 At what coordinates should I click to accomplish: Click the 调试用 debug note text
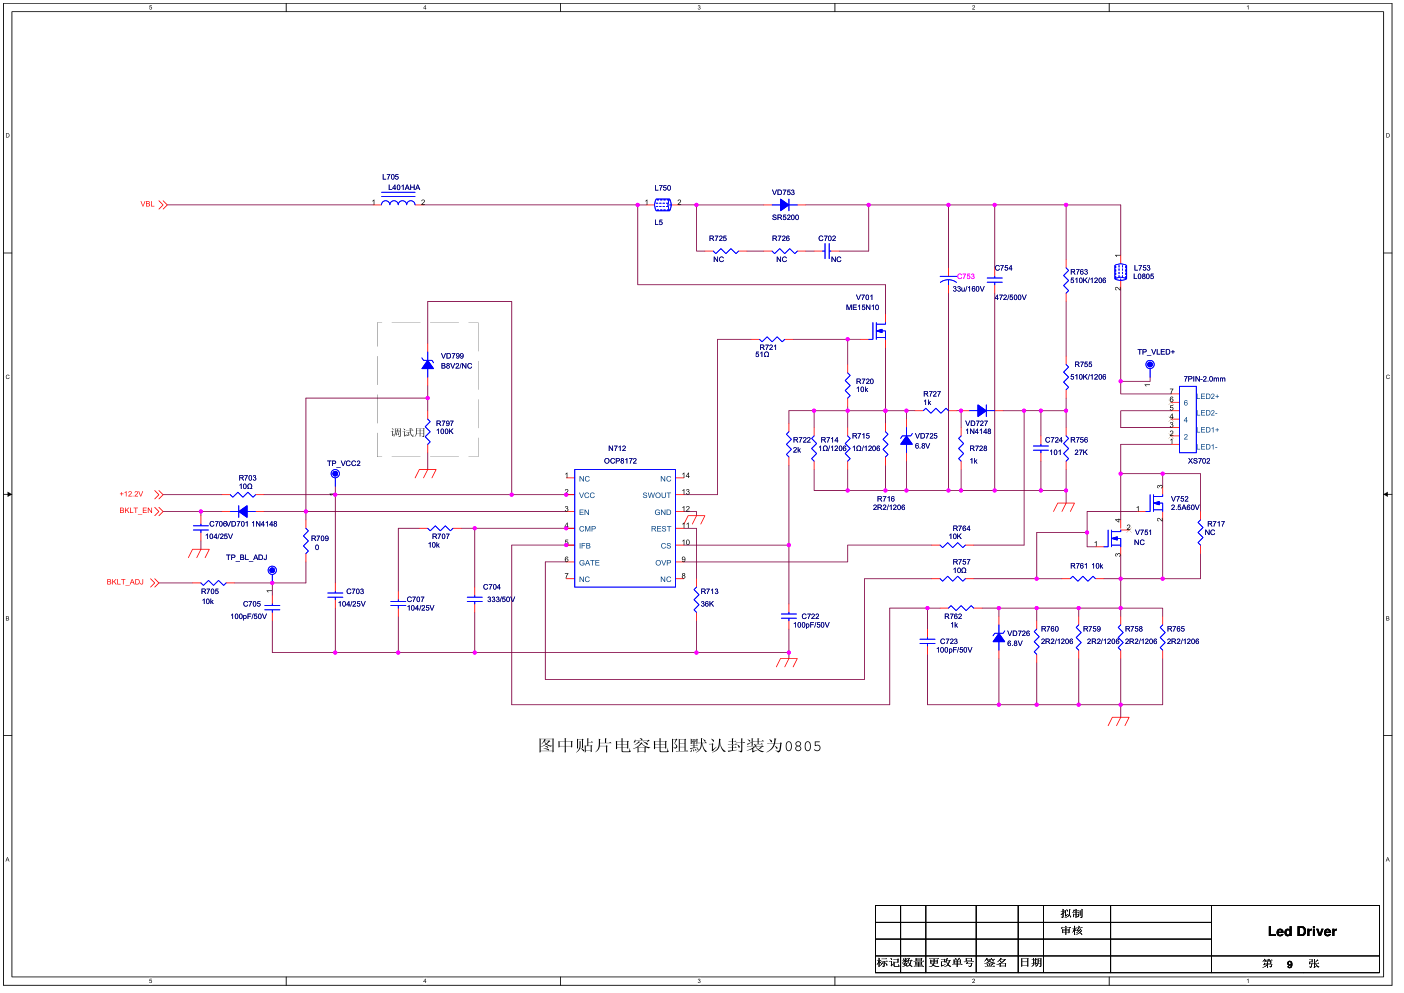point(407,433)
